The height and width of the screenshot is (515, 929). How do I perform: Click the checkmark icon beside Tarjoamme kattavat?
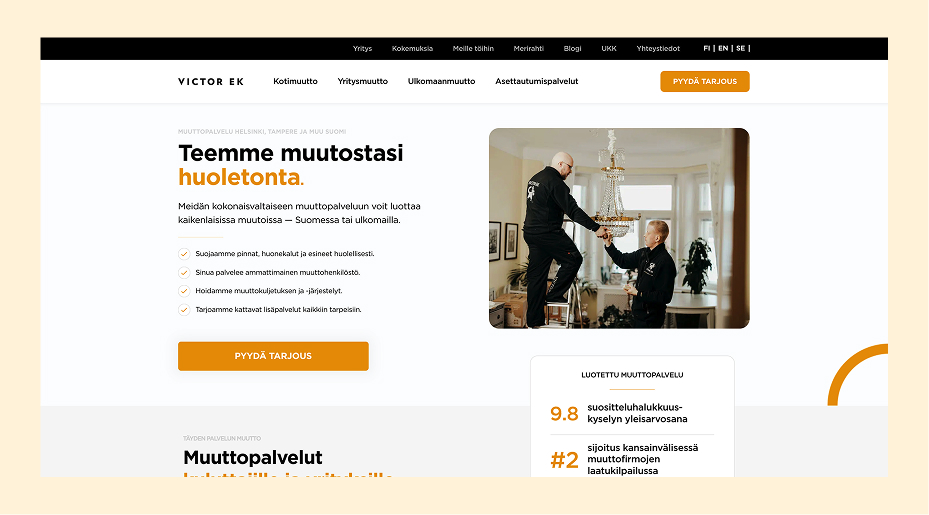(x=184, y=309)
